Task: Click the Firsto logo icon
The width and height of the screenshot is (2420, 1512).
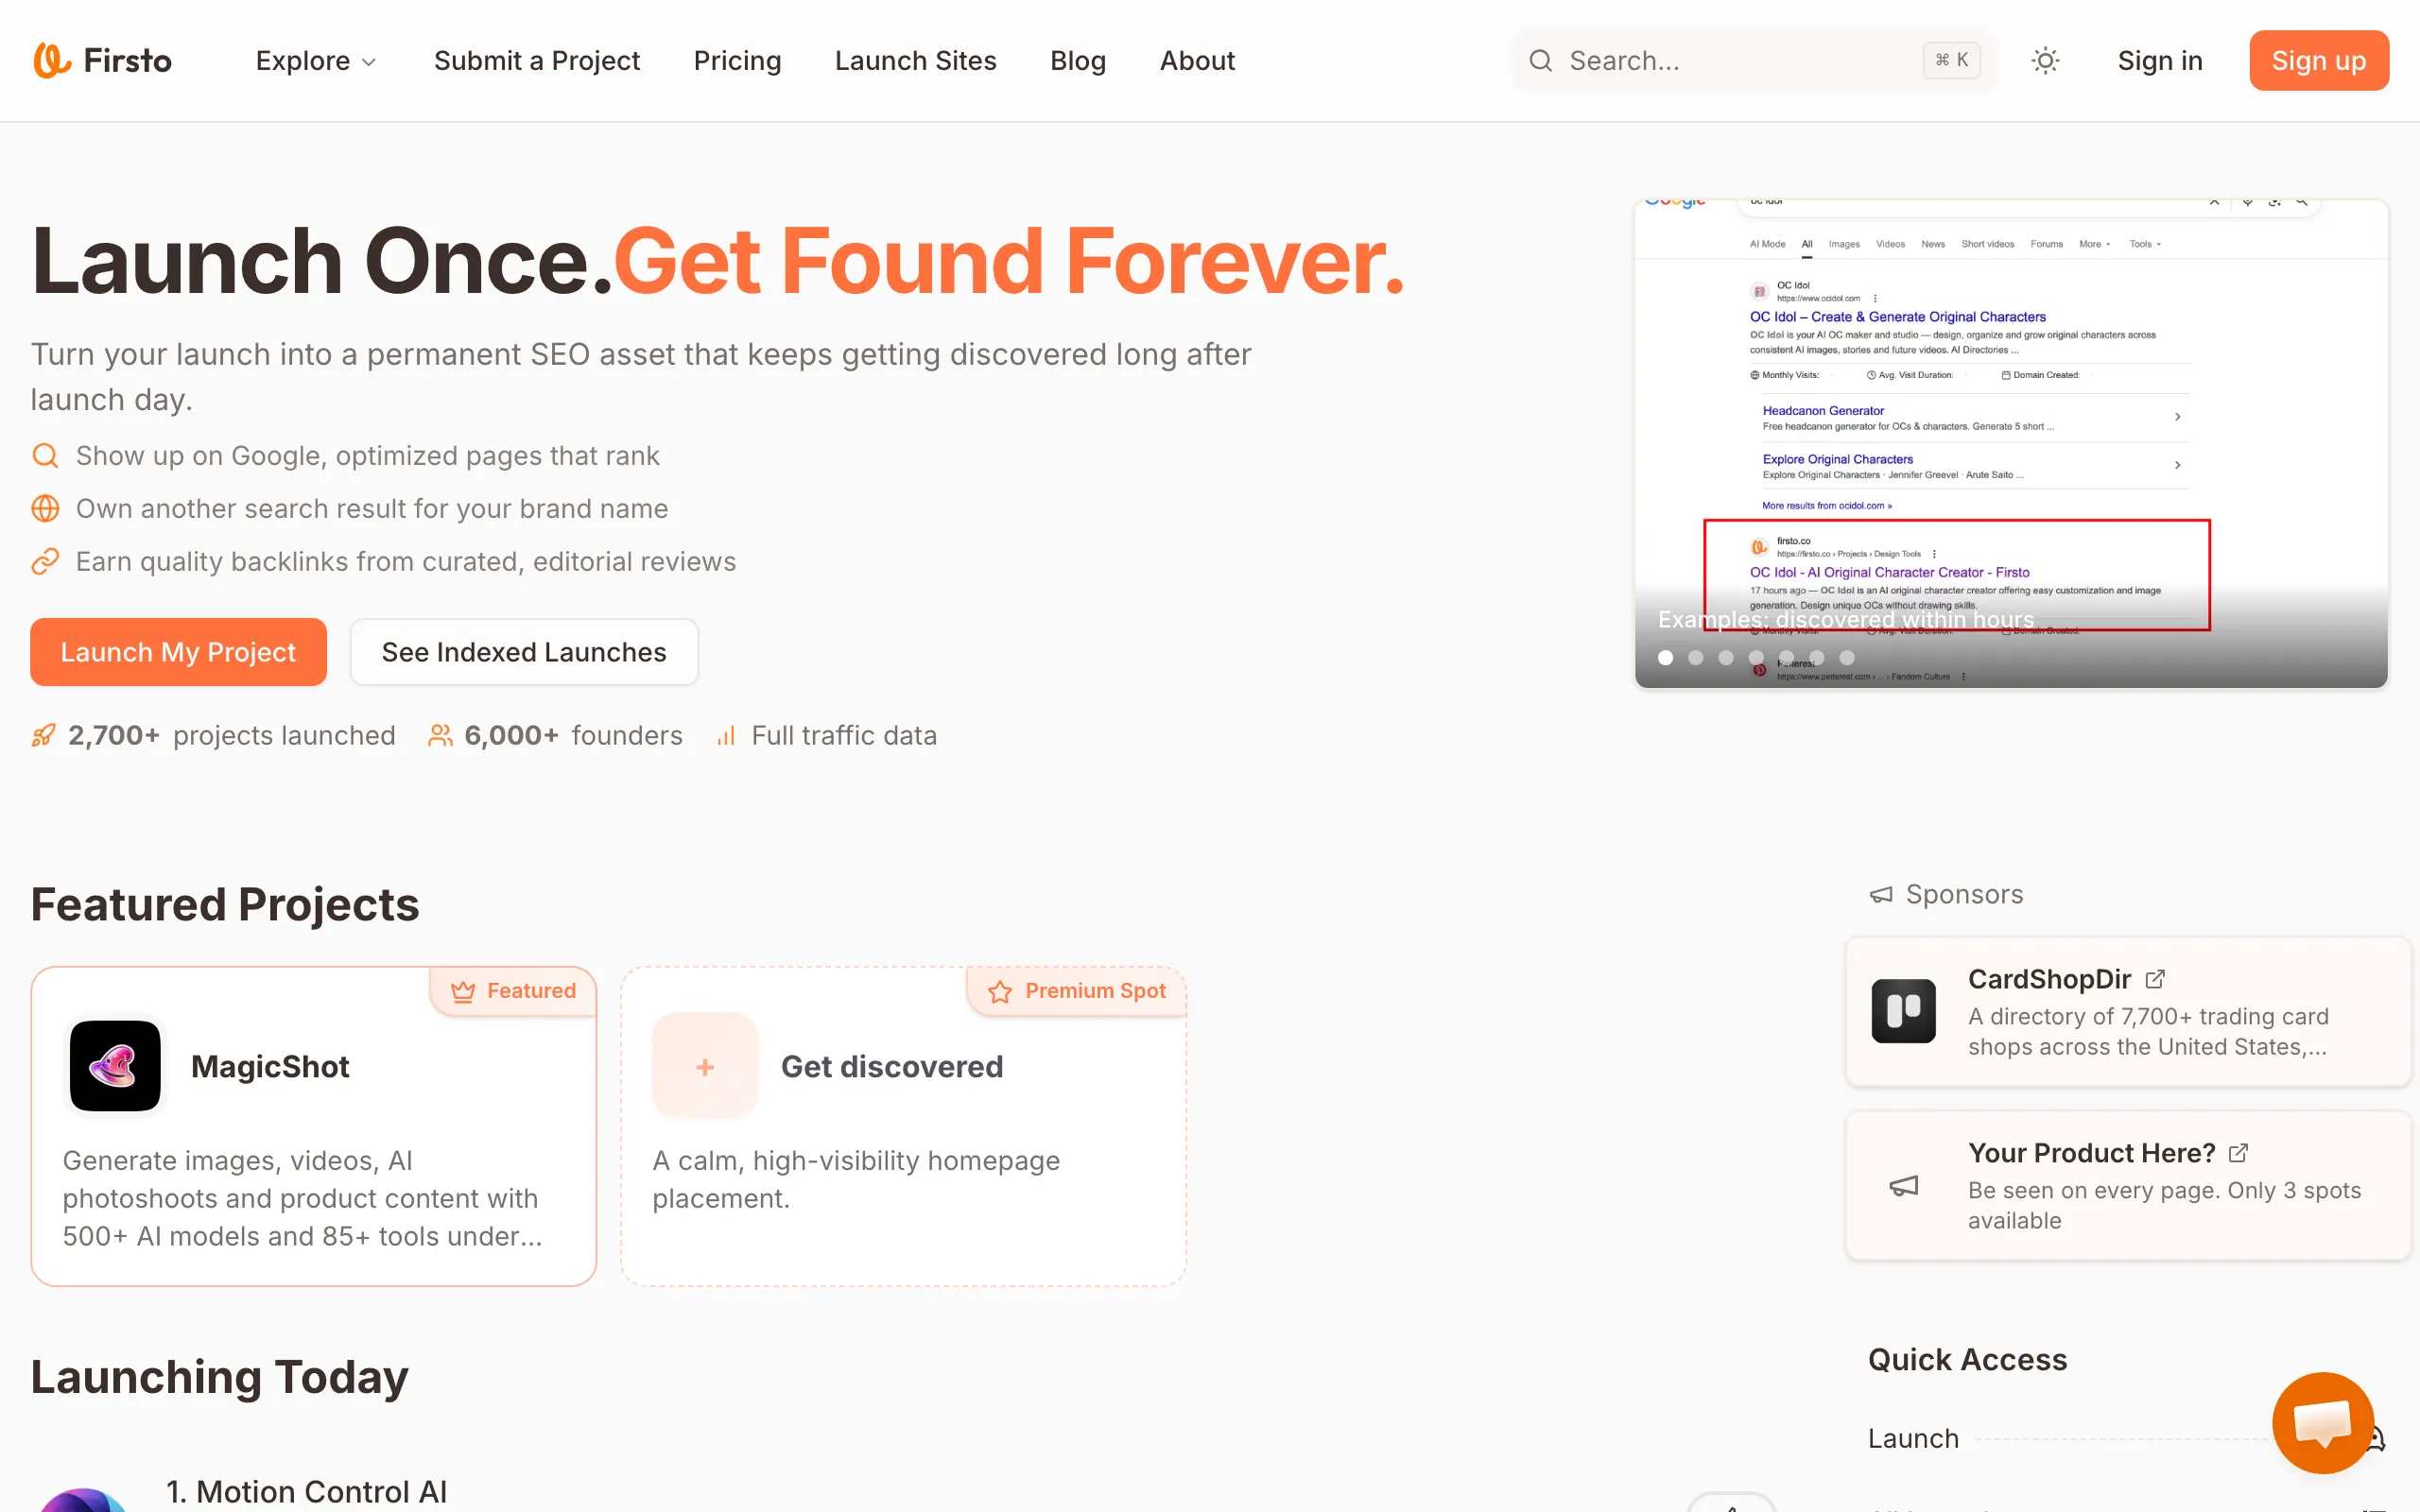Action: 52,60
